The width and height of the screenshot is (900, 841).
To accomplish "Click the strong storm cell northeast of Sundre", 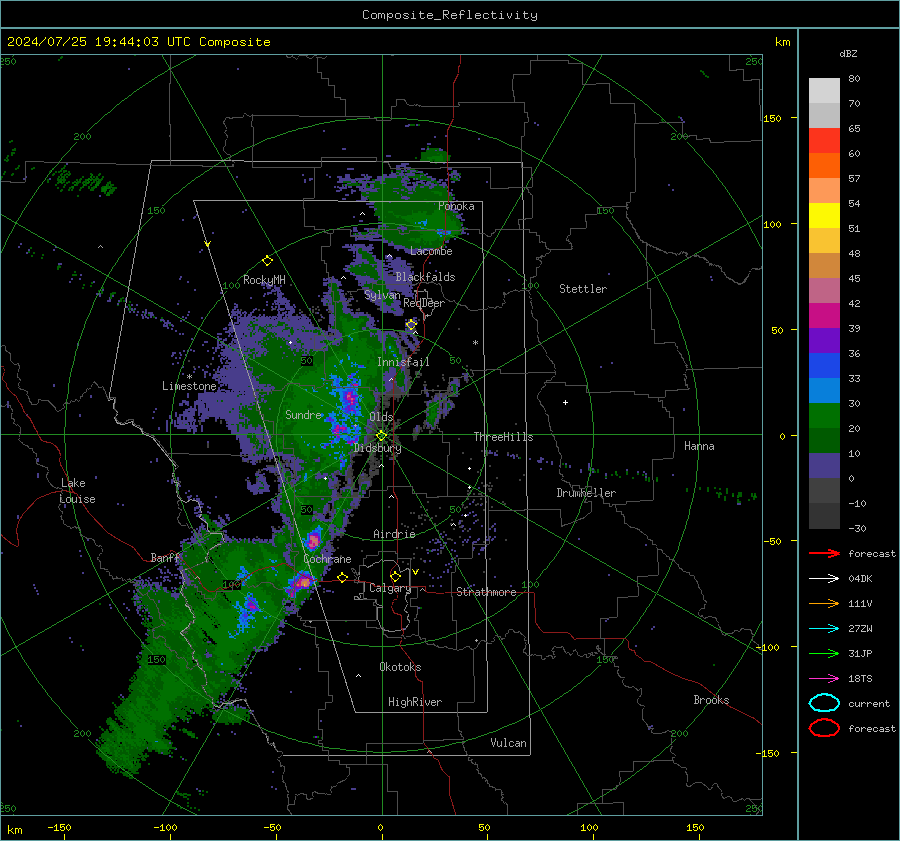I will pyautogui.click(x=350, y=396).
